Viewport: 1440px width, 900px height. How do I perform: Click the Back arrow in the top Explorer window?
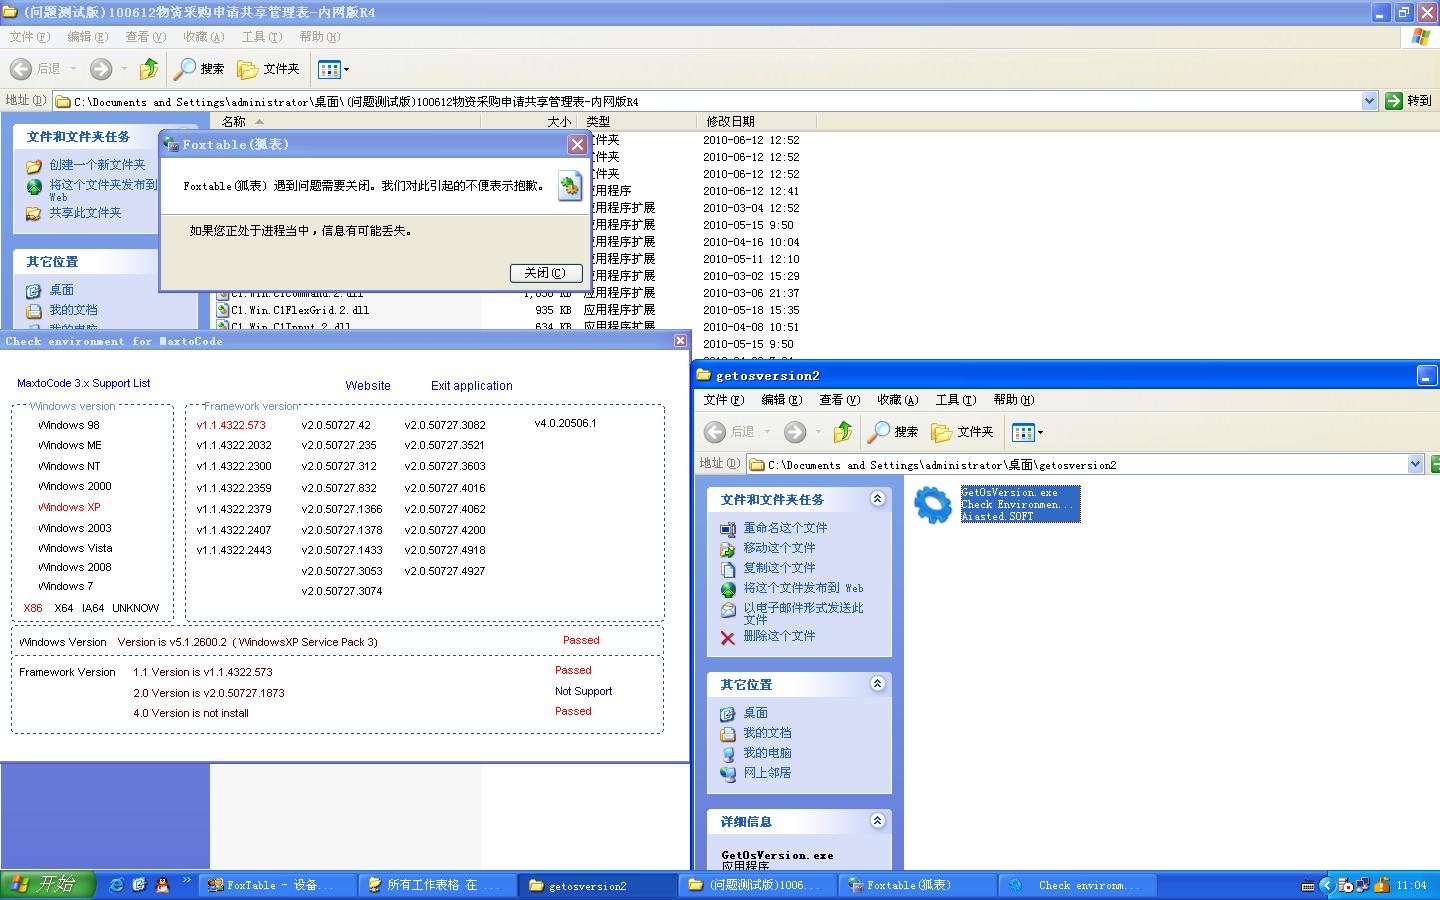[21, 69]
